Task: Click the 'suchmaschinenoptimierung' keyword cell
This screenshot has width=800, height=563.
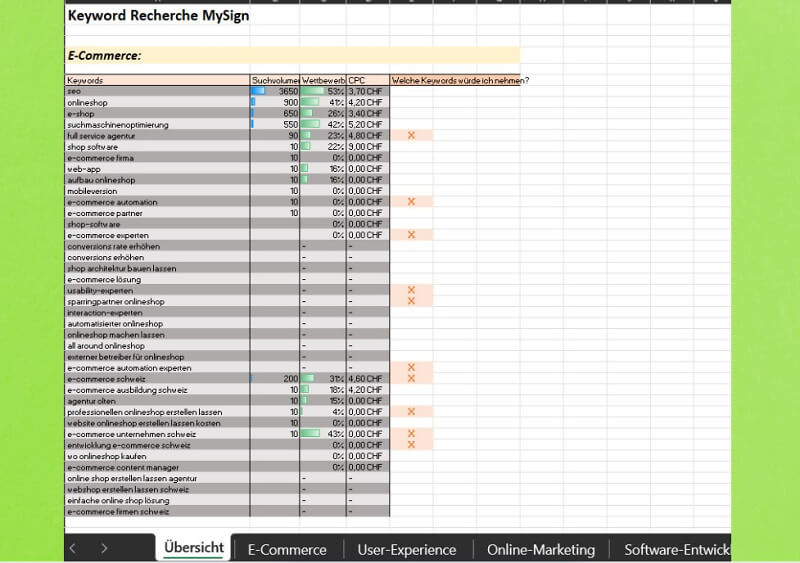Action: [x=156, y=124]
